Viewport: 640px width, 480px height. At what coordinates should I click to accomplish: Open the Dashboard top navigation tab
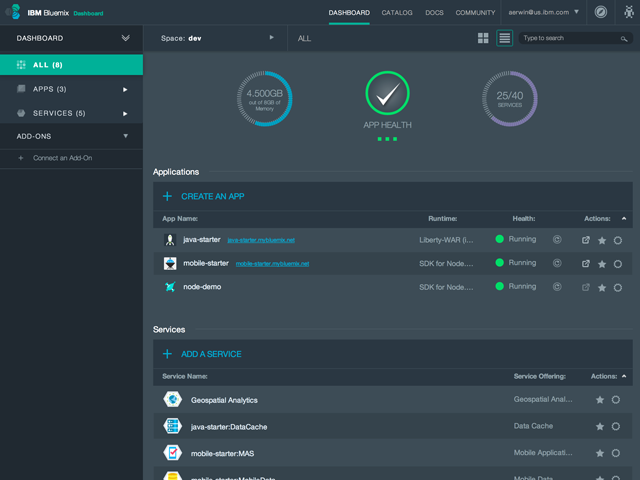[x=349, y=13]
